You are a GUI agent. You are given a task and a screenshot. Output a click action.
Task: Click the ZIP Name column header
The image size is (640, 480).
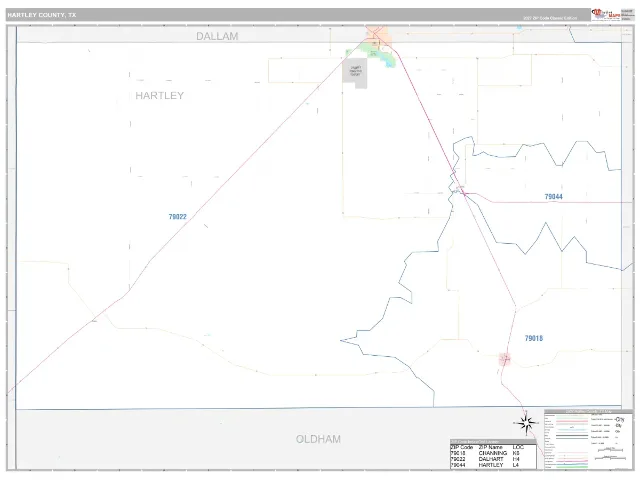490,447
